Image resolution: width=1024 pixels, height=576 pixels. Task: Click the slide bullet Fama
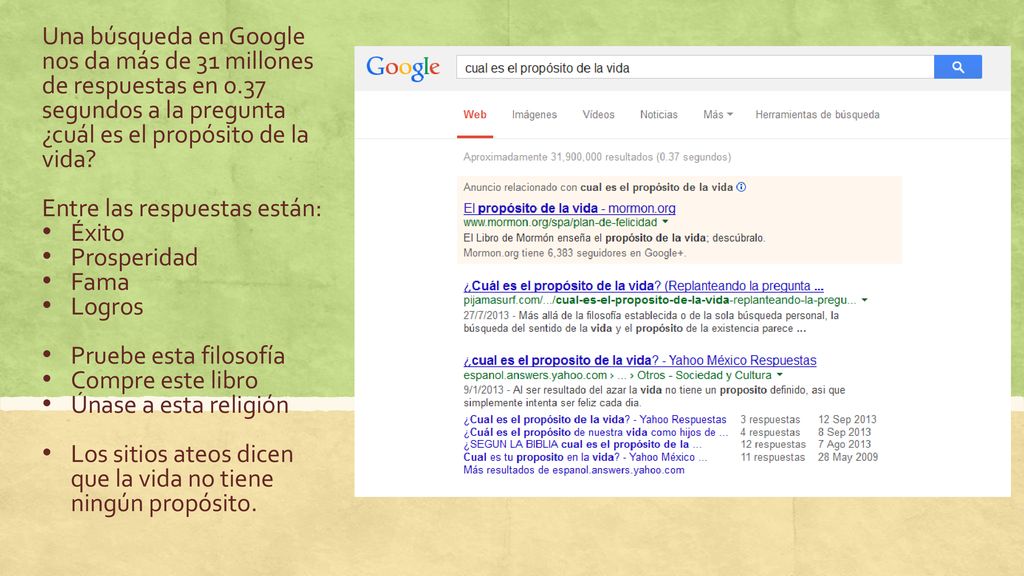point(100,282)
